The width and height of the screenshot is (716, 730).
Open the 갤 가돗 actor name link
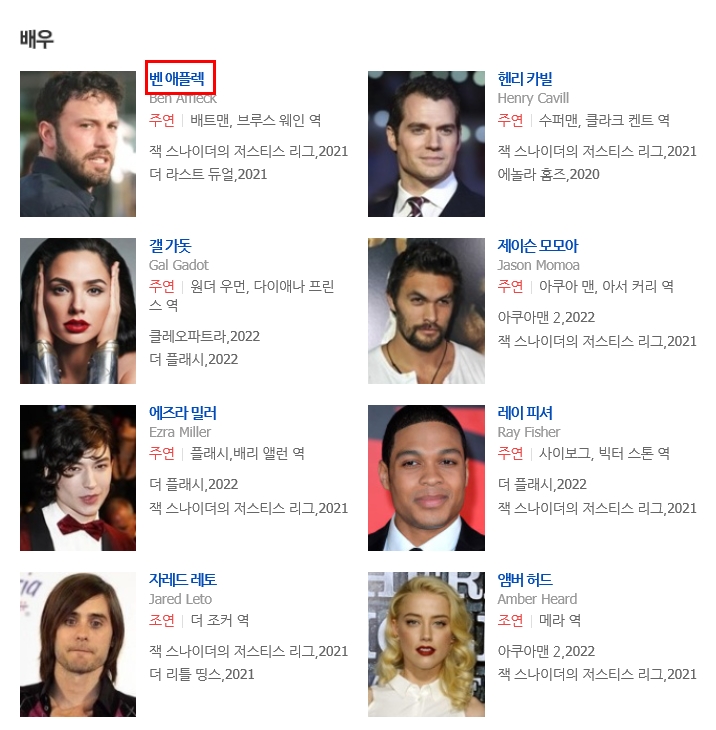170,246
